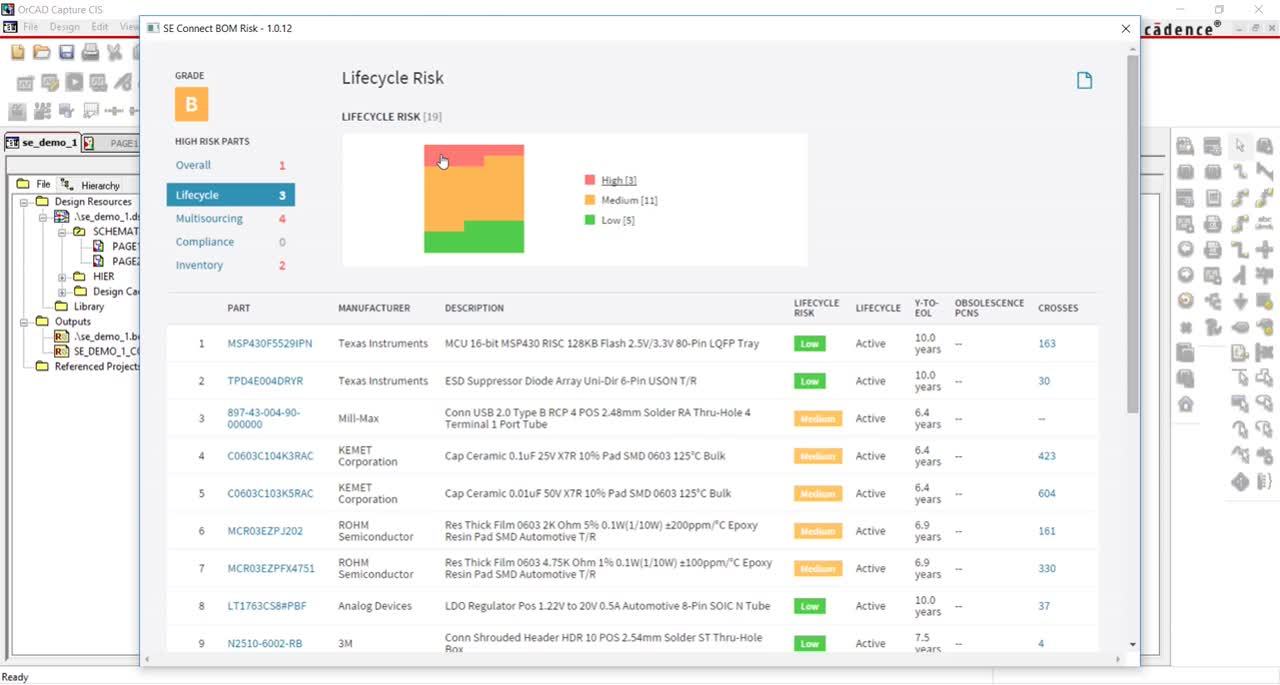Viewport: 1280px width, 685px height.
Task: Click the Medium [11] legend label
Action: (629, 200)
